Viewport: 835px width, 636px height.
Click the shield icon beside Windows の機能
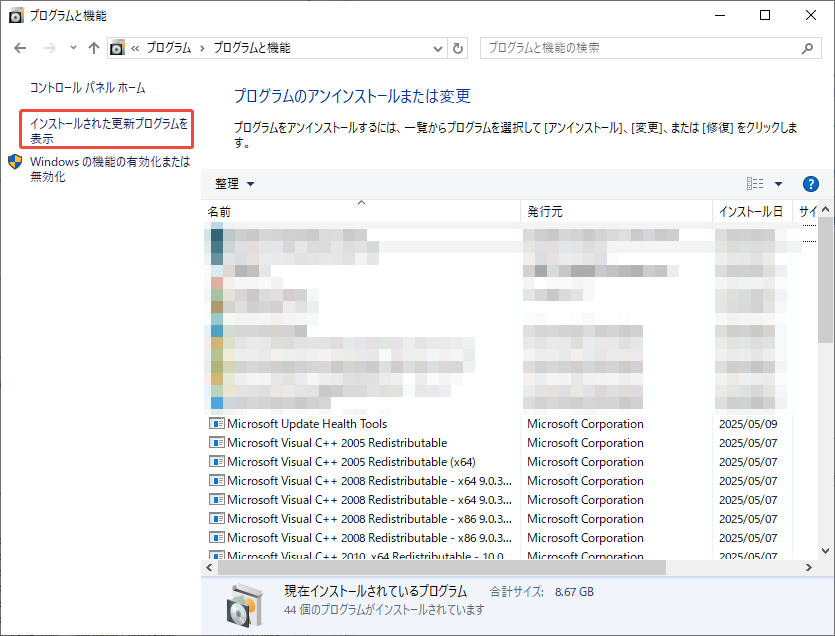(15, 162)
